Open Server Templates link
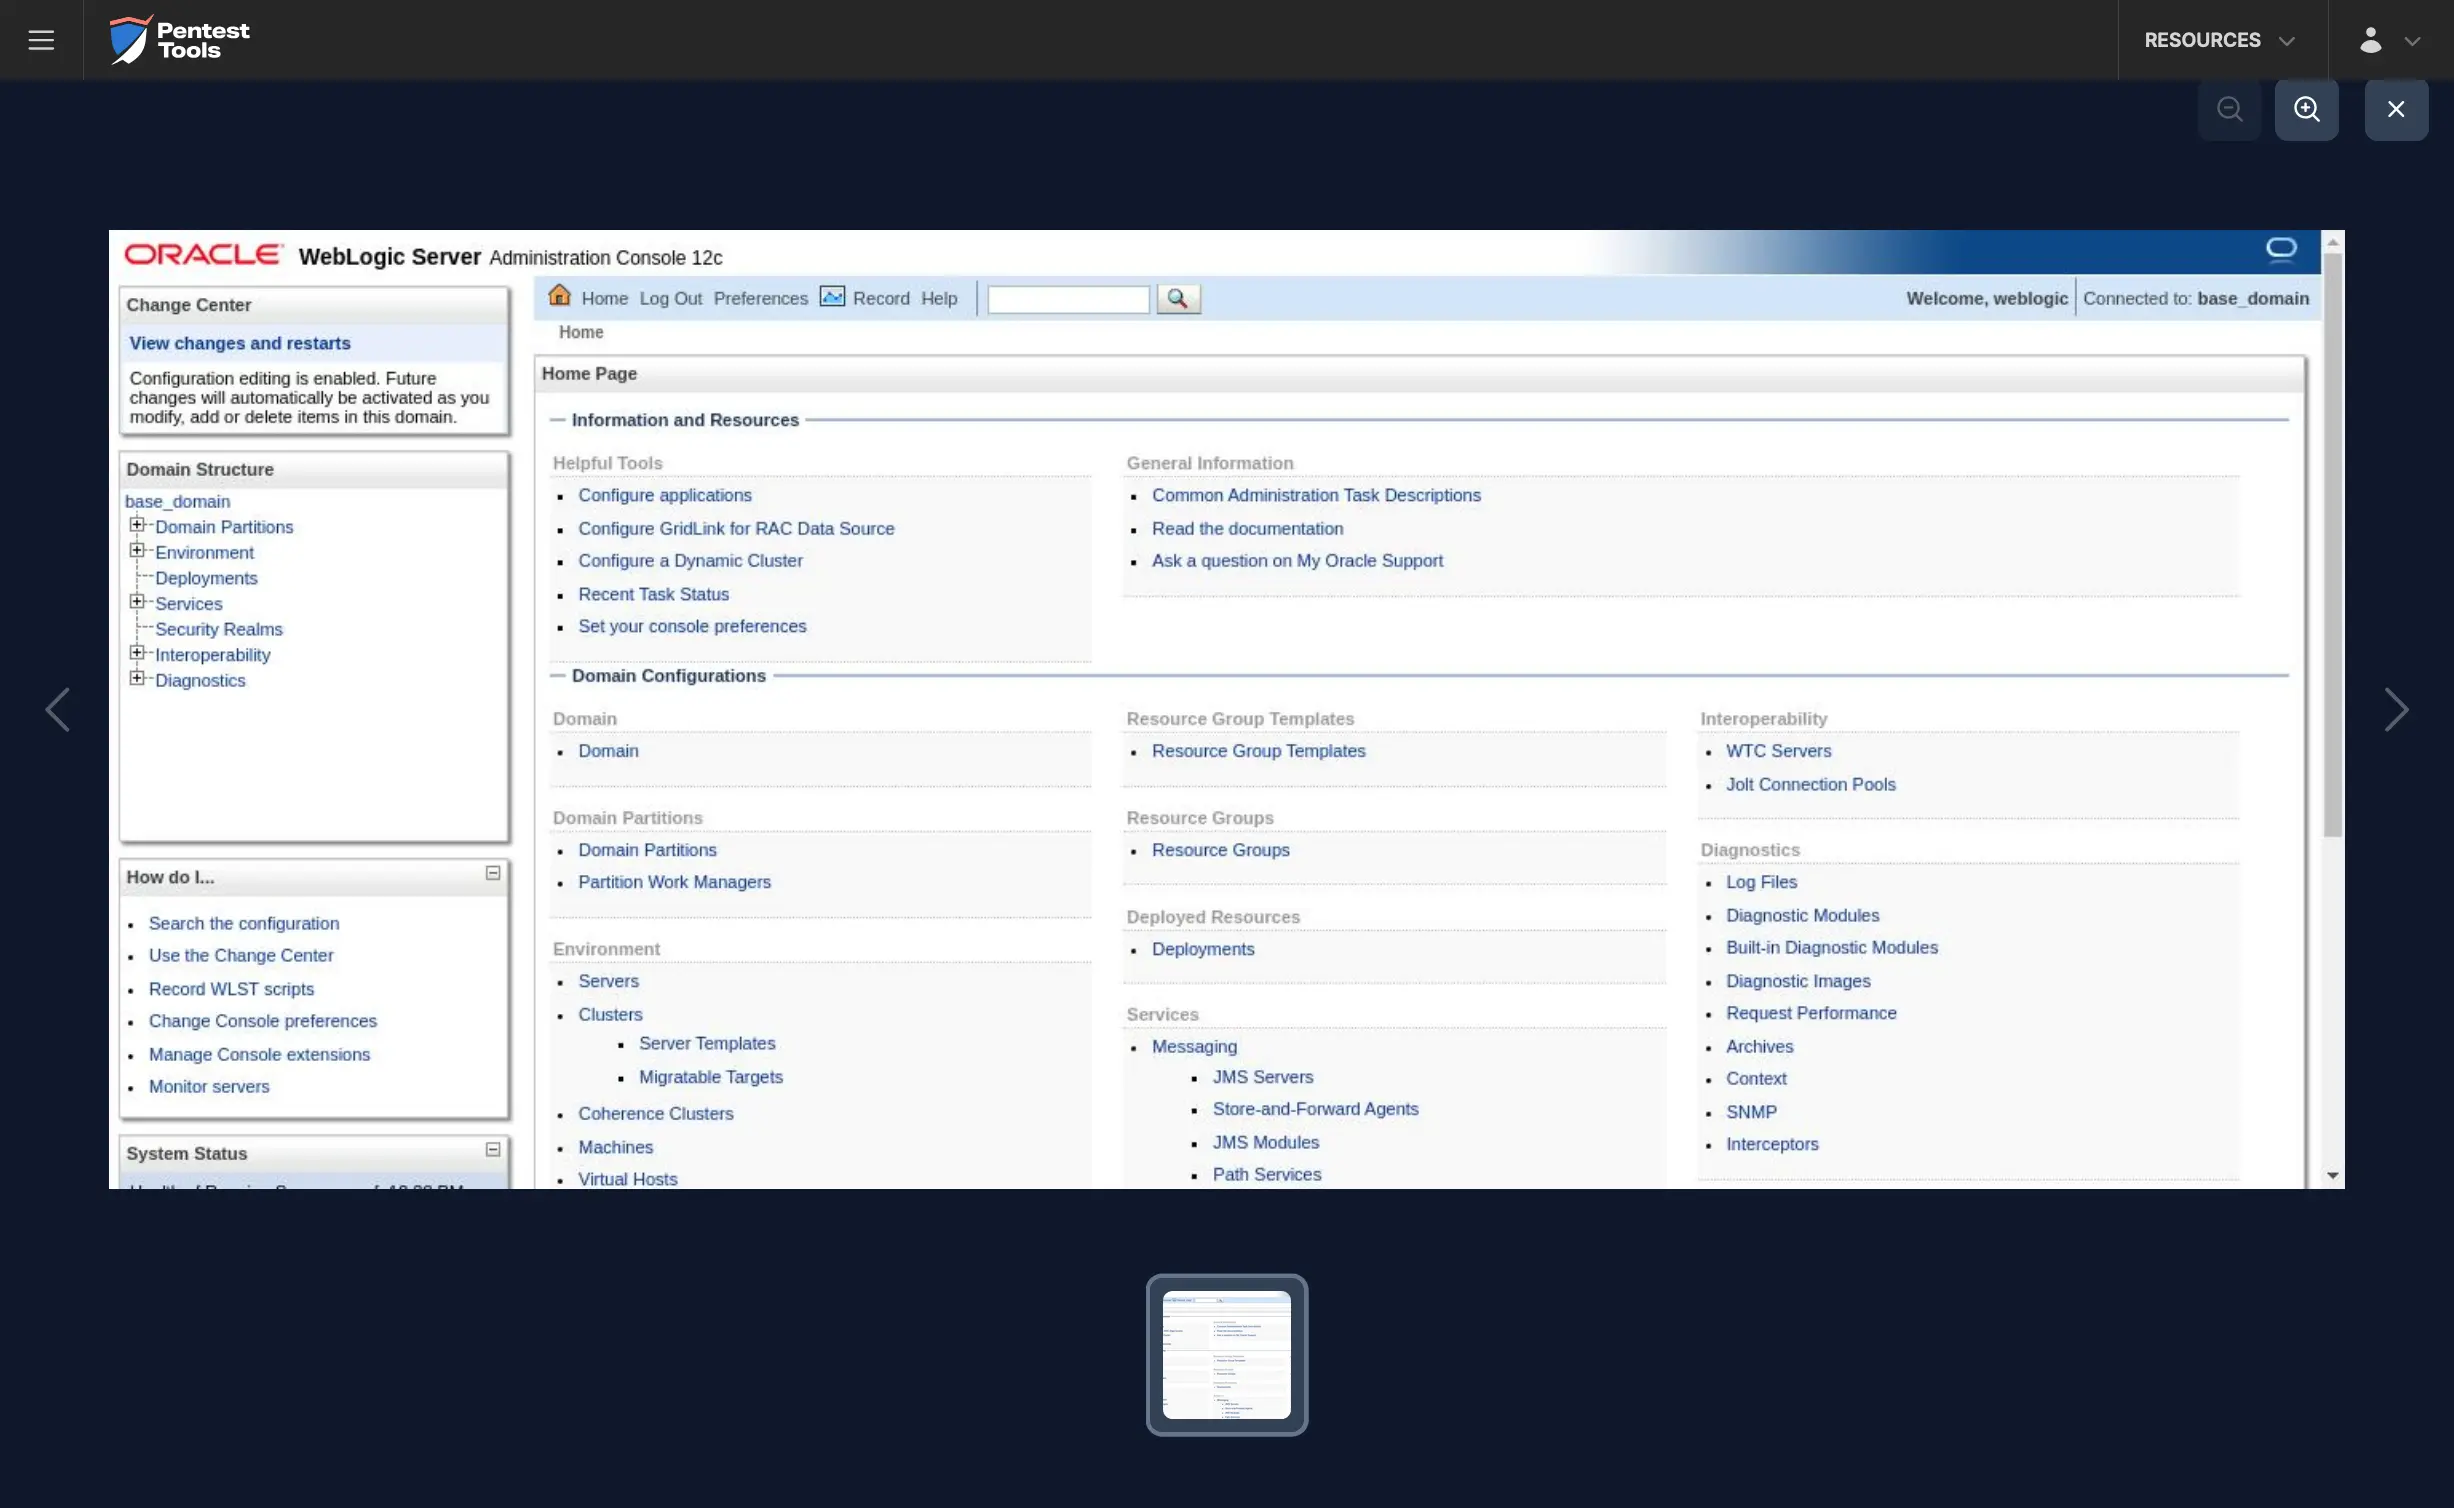 (707, 1043)
